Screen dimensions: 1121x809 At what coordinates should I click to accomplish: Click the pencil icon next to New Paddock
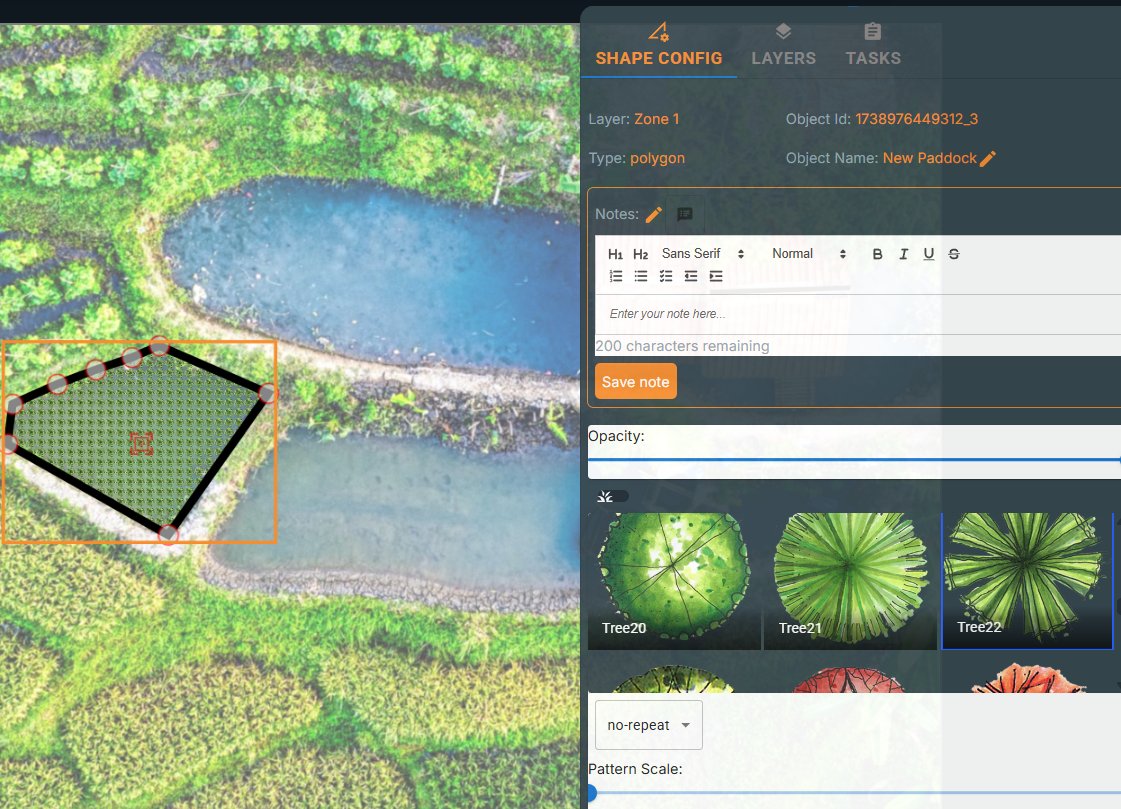(x=988, y=159)
